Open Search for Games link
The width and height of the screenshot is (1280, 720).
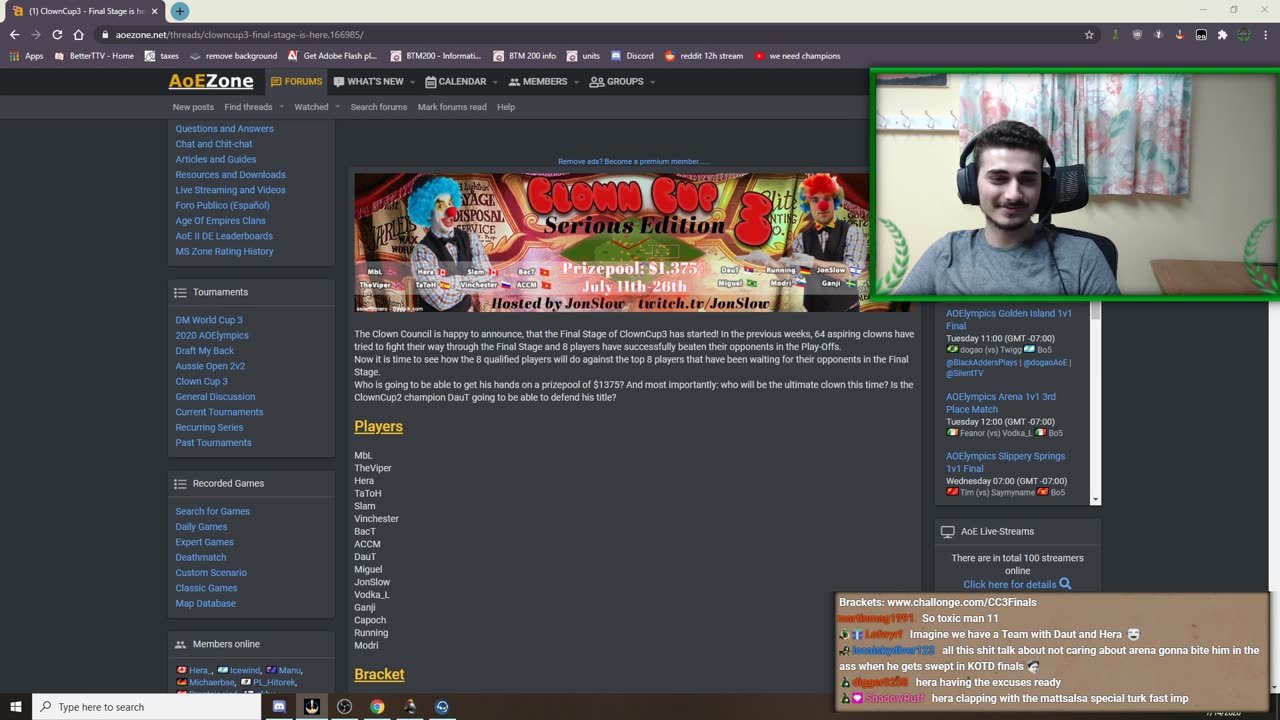pyautogui.click(x=212, y=511)
